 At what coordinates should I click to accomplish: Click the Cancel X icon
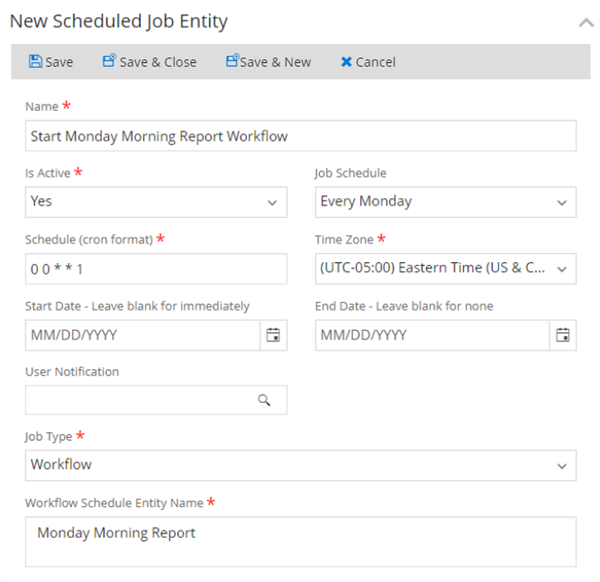point(346,62)
